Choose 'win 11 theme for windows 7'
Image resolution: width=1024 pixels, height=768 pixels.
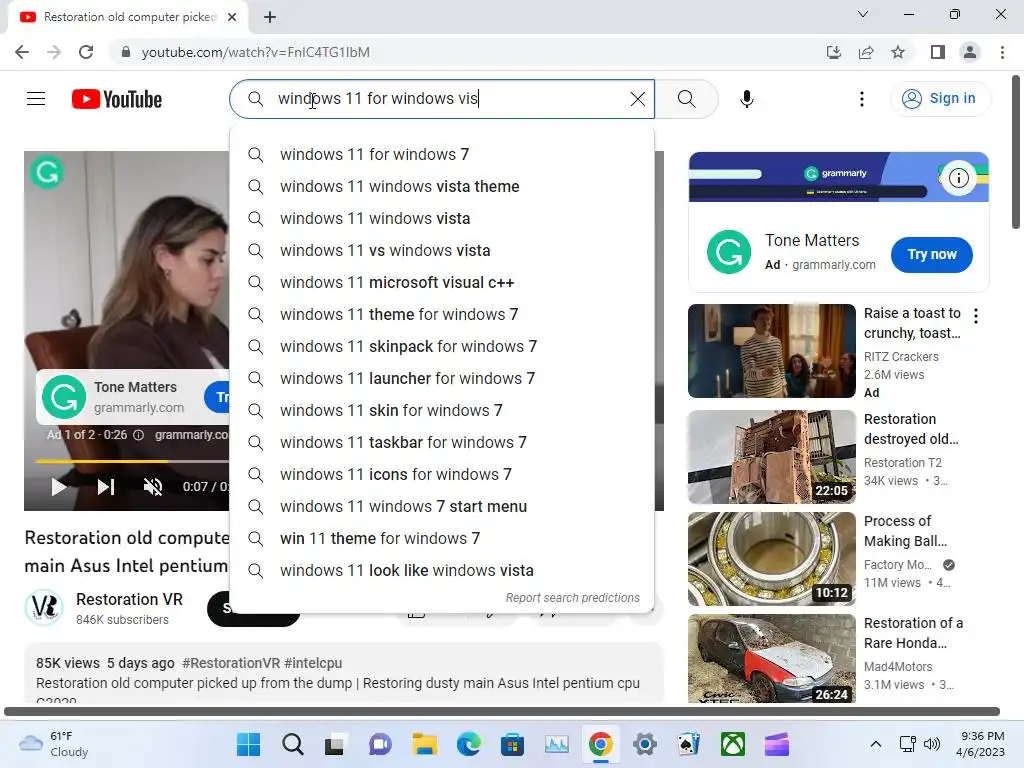click(442, 538)
